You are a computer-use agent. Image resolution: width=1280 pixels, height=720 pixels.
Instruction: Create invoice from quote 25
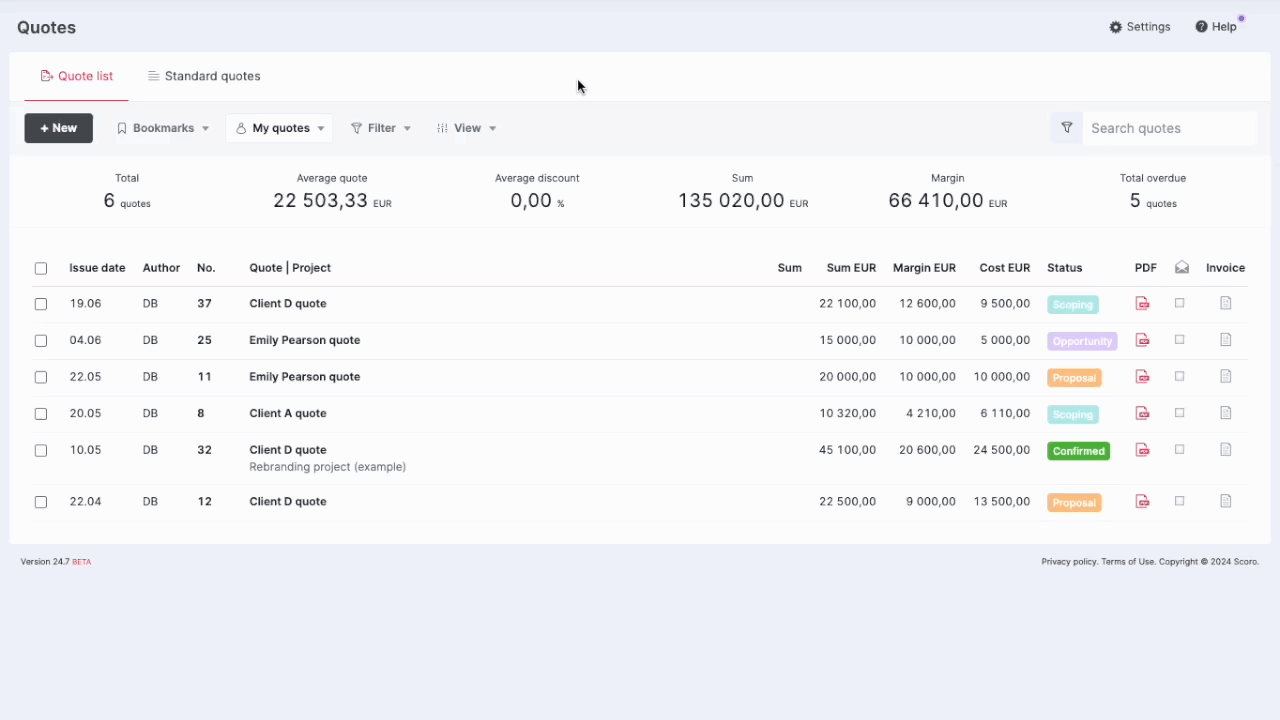(x=1225, y=340)
